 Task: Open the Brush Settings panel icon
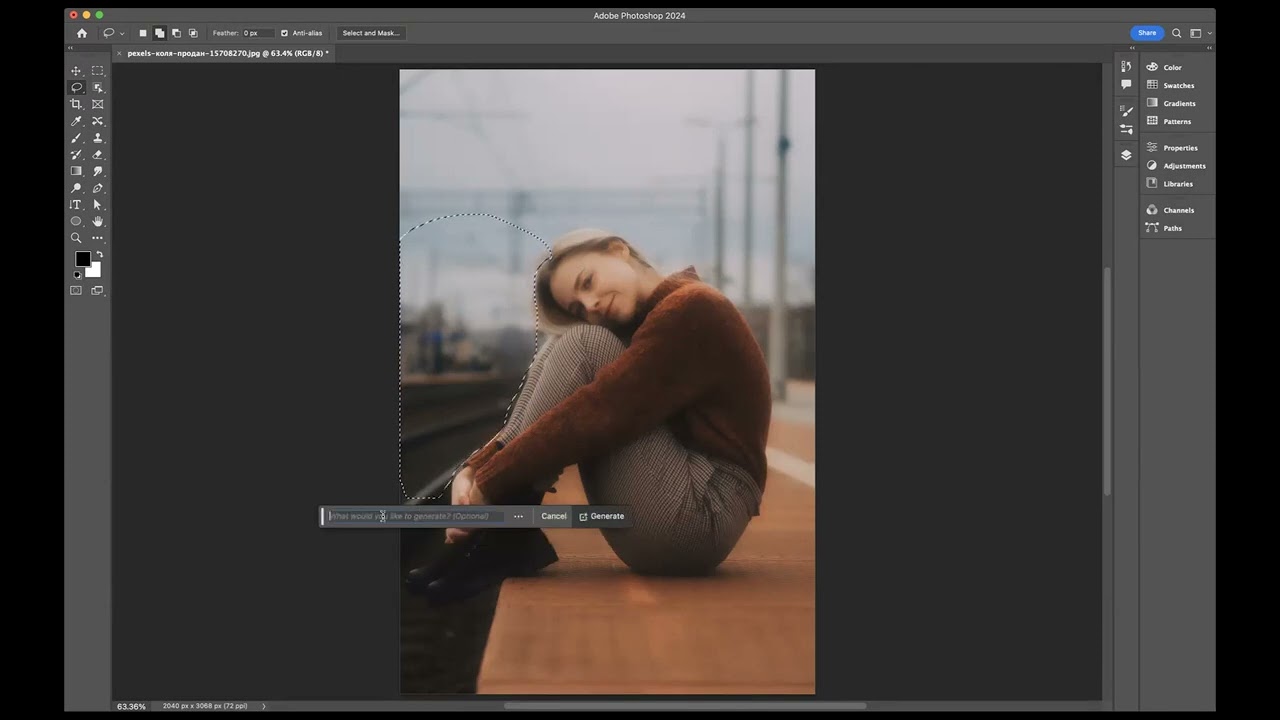(1126, 111)
